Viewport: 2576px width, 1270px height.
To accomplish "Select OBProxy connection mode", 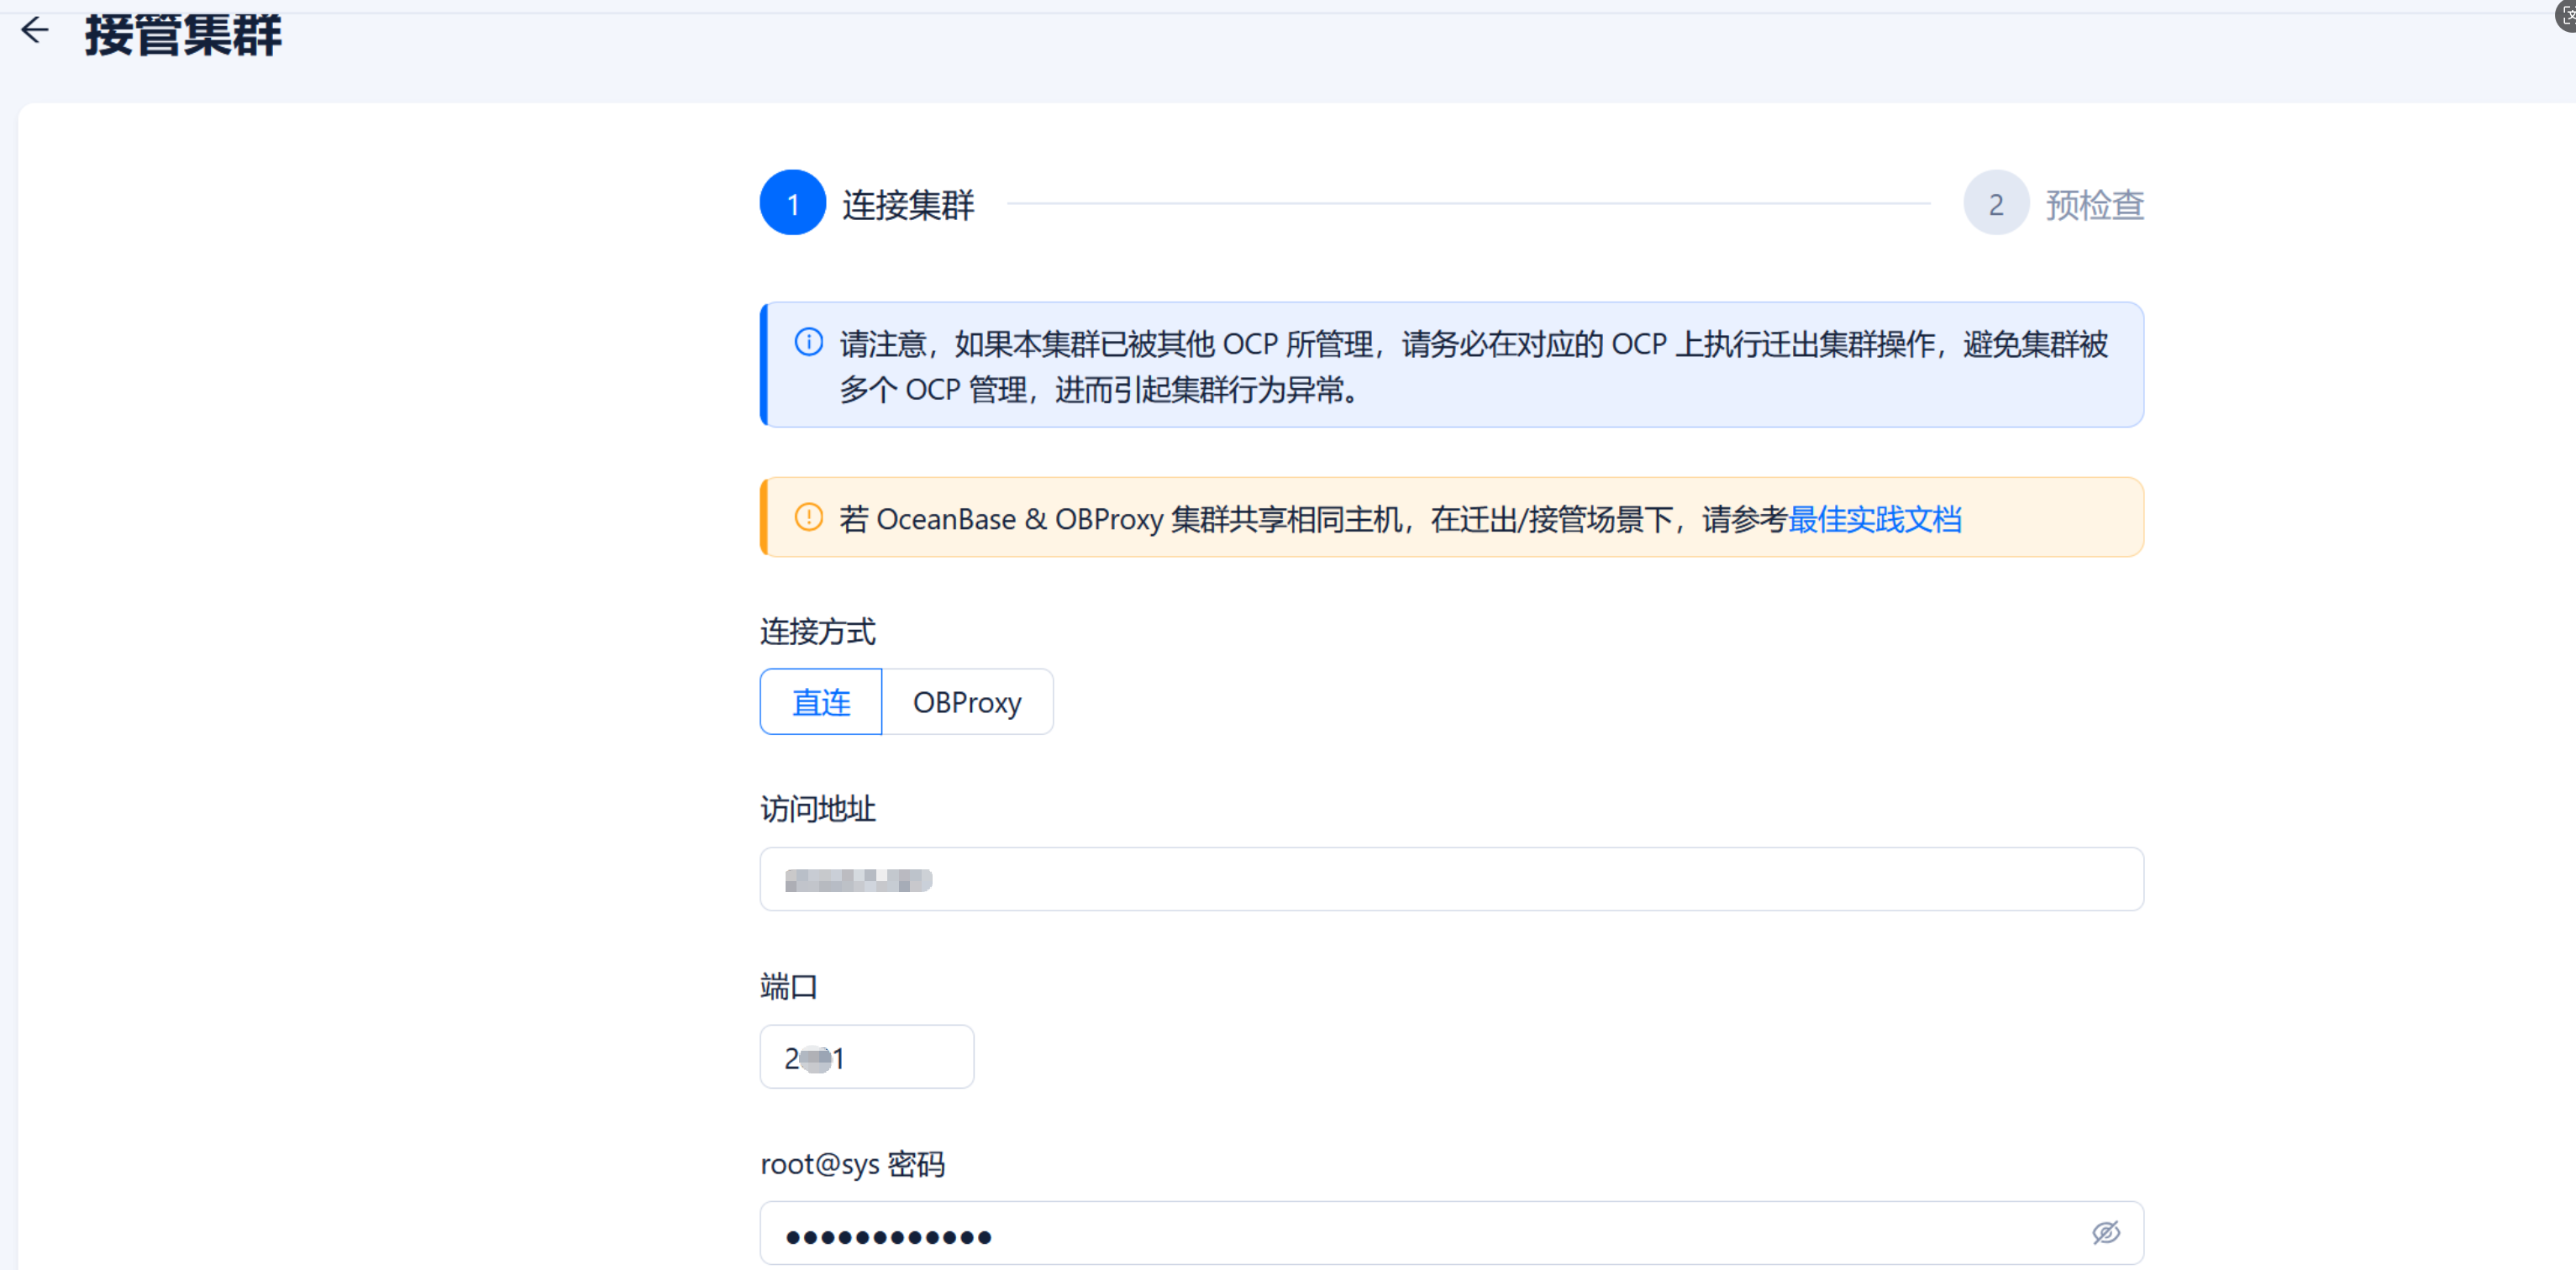I will 967,702.
